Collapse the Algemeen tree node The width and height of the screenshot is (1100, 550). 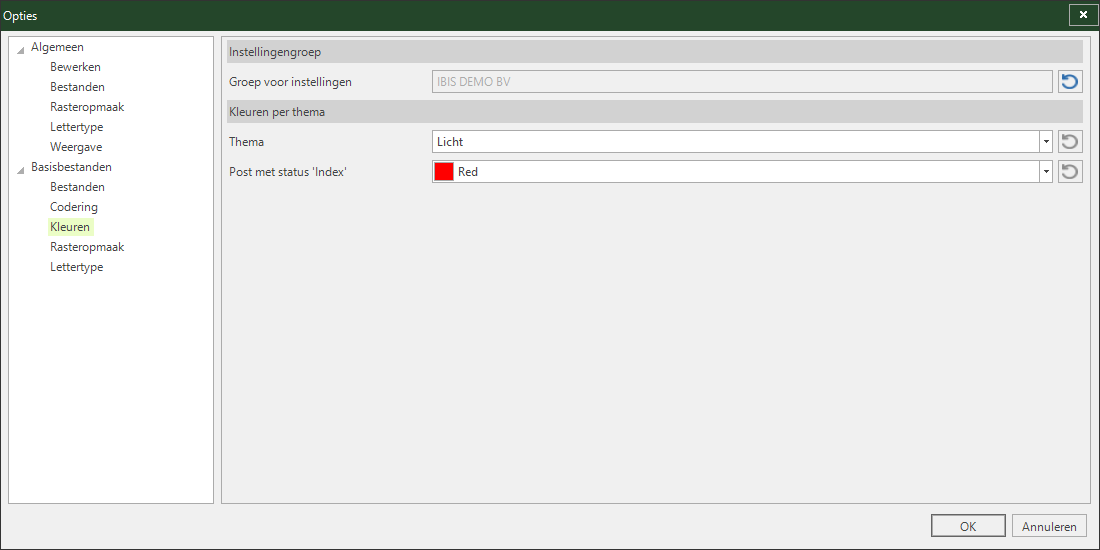(x=20, y=49)
